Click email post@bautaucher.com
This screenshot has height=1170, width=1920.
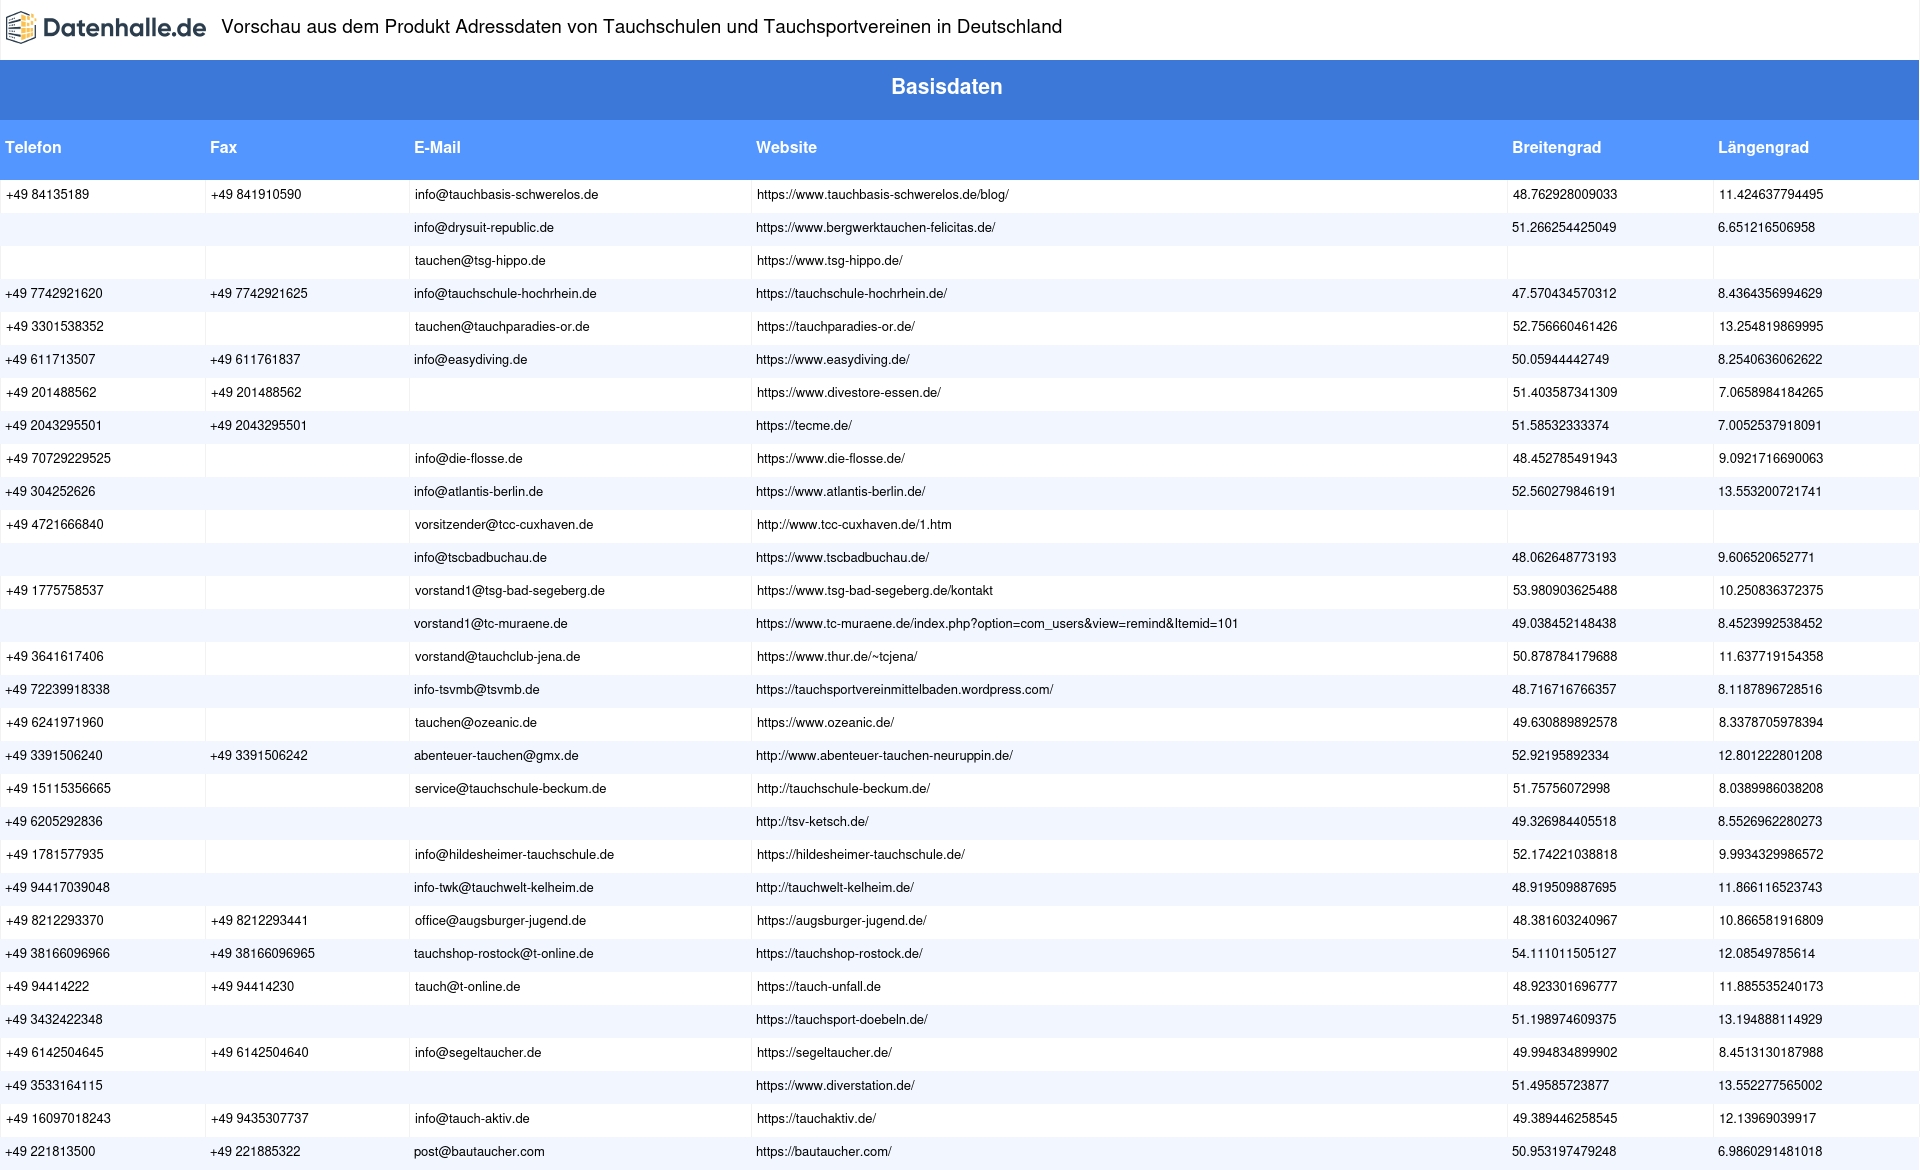tap(479, 1152)
